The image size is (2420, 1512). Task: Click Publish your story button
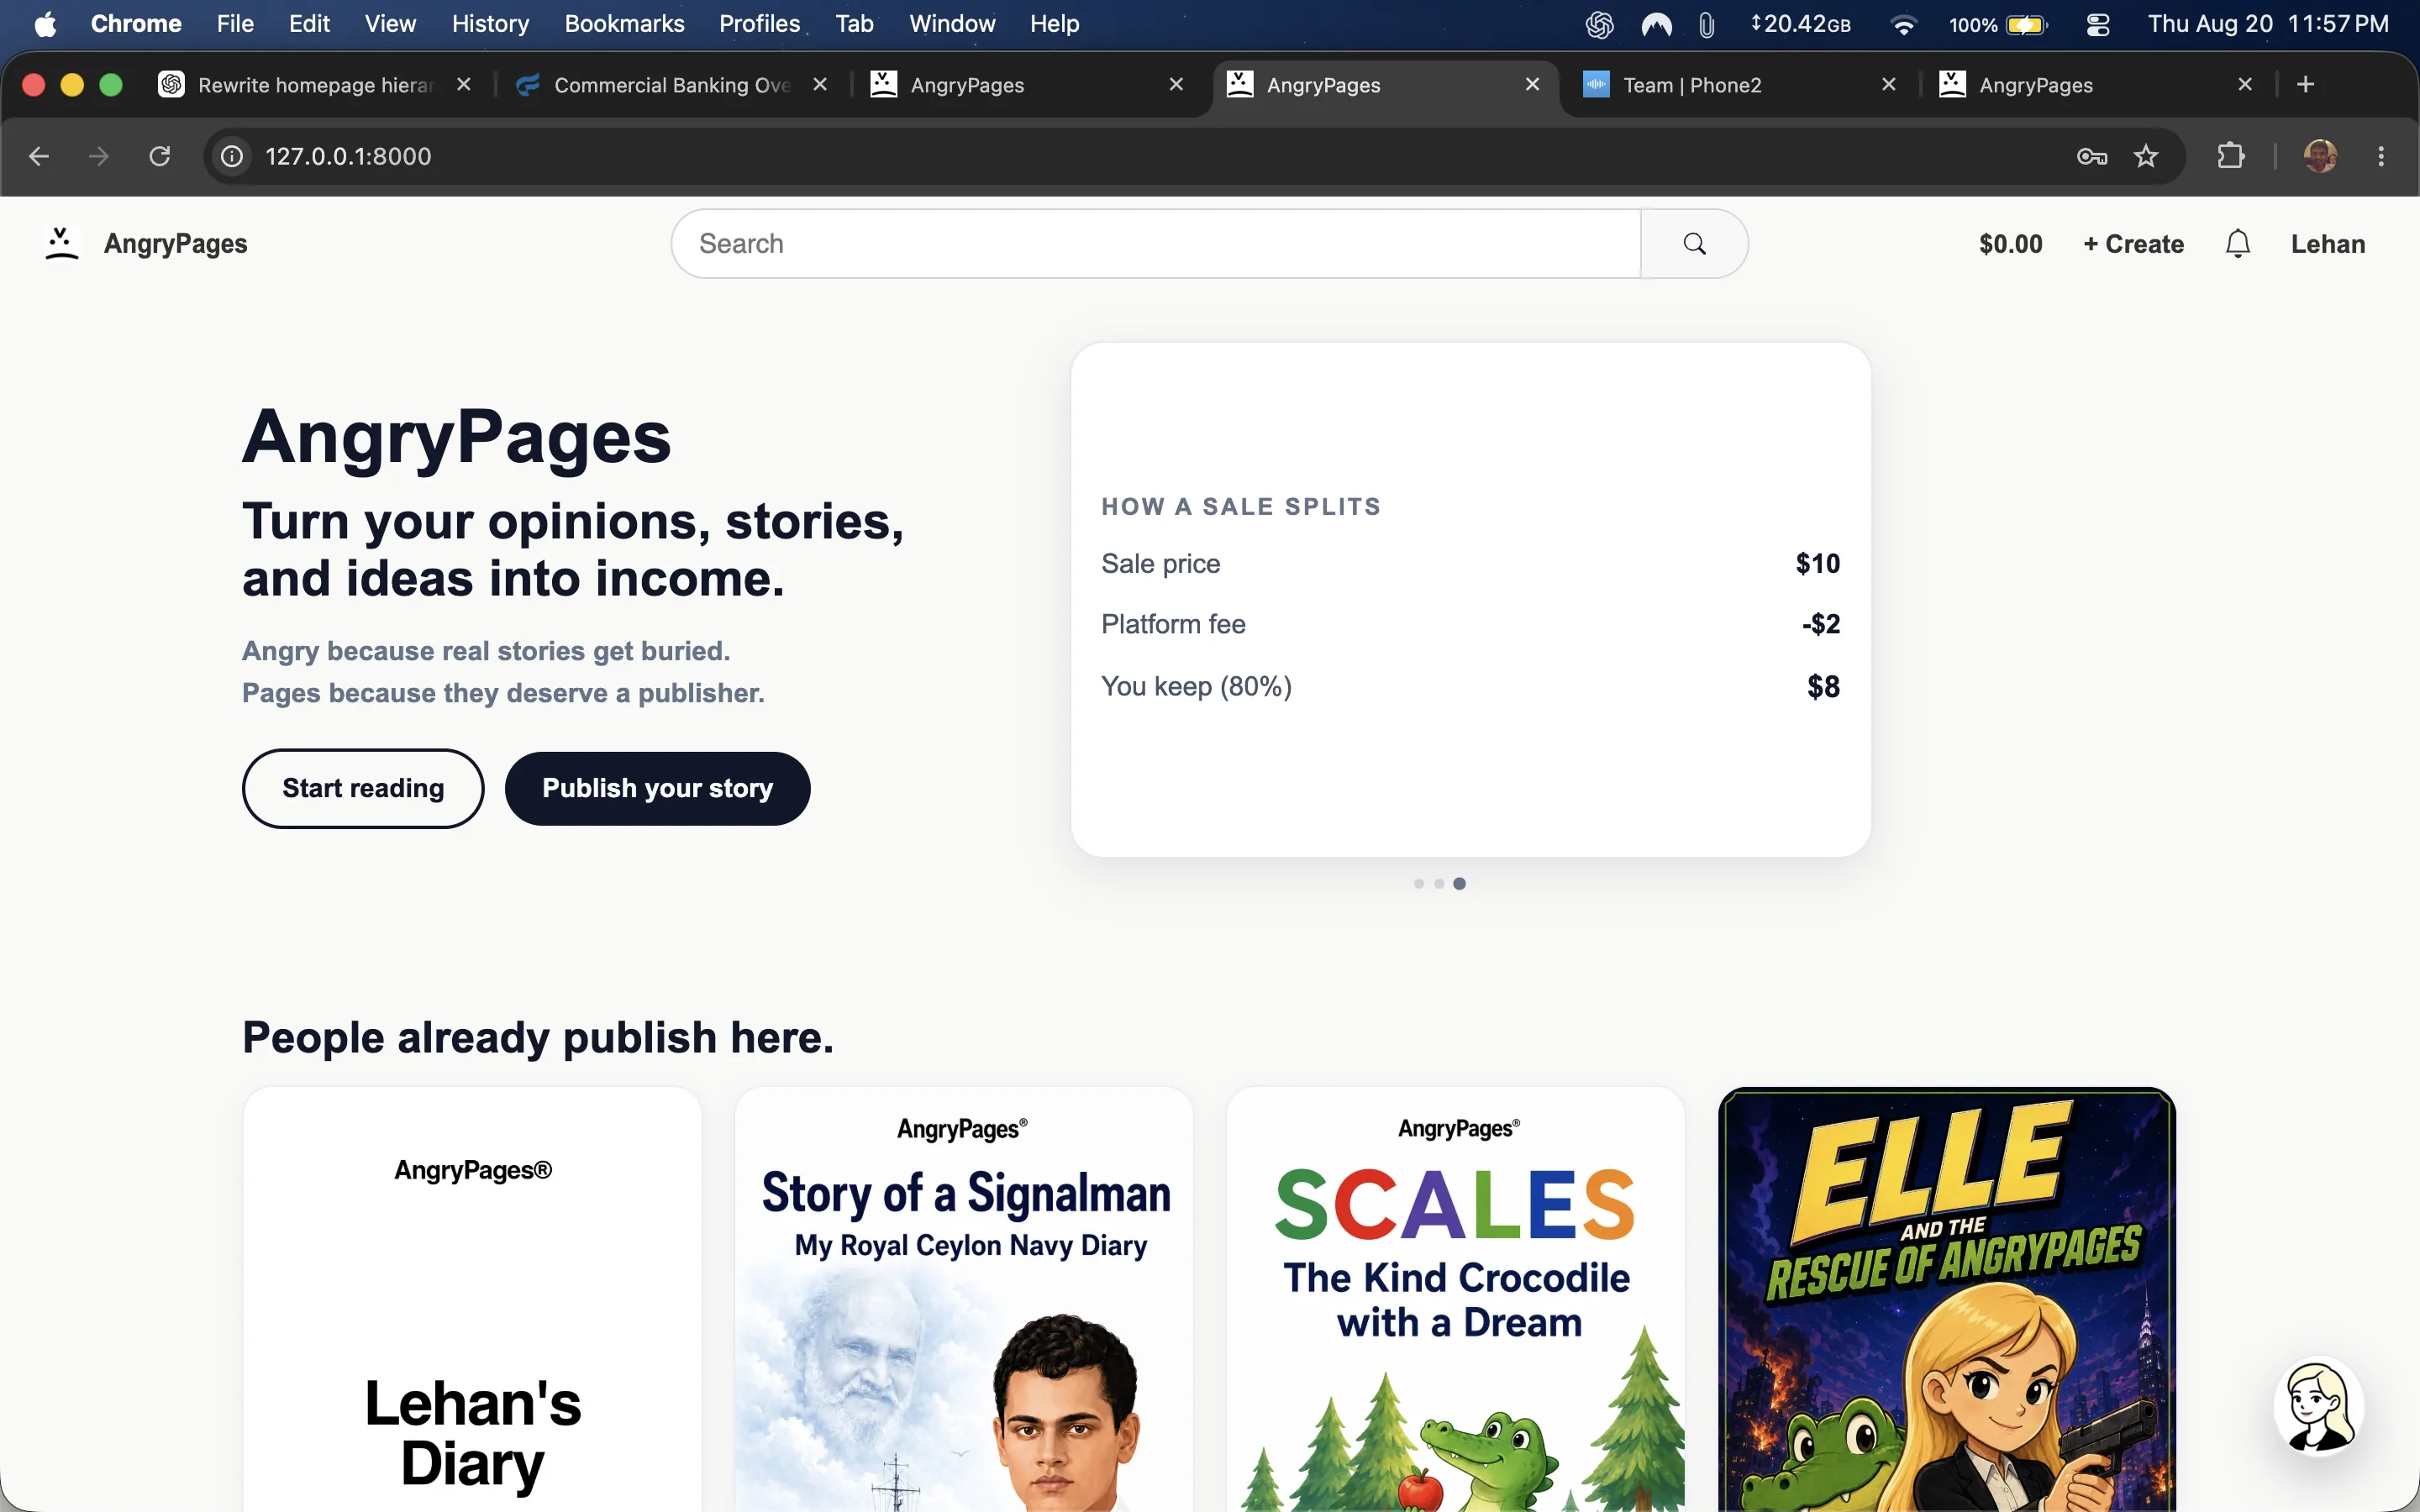[657, 788]
